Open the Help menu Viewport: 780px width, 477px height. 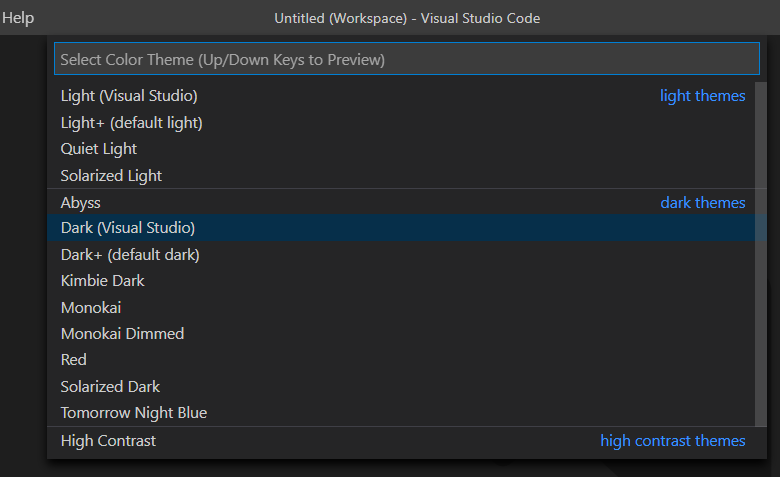[x=18, y=18]
